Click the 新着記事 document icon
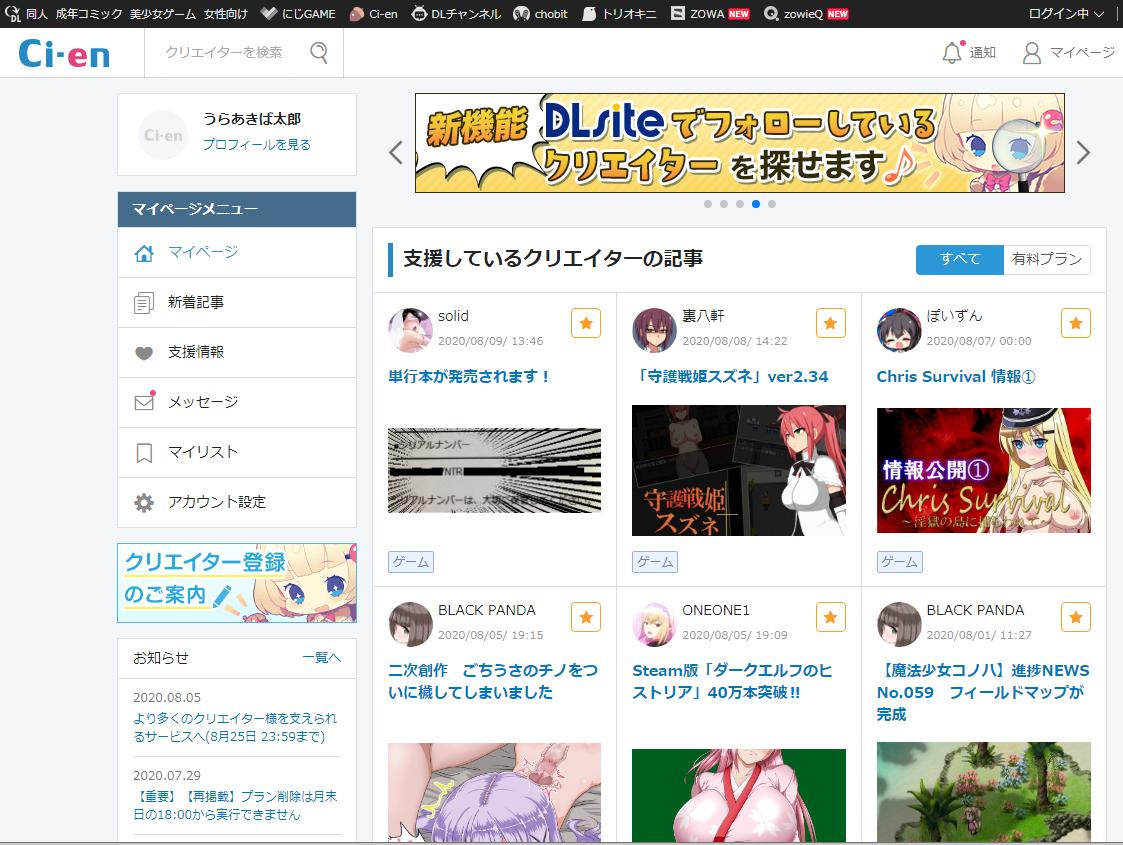Viewport: 1123px width, 845px height. (144, 303)
